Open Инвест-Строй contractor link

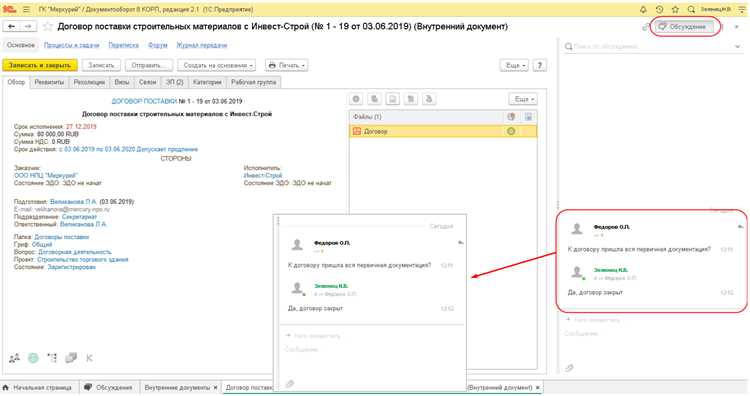point(263,176)
